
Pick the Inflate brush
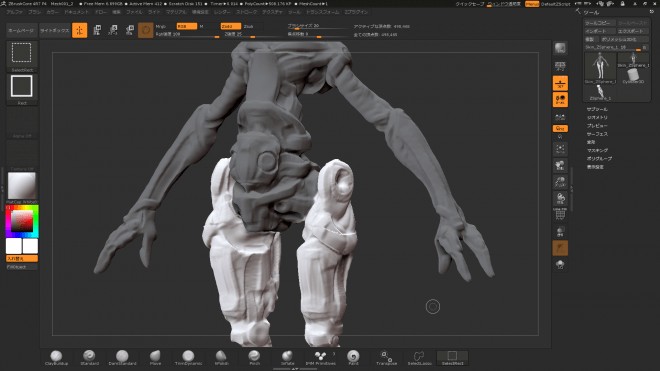tap(287, 358)
